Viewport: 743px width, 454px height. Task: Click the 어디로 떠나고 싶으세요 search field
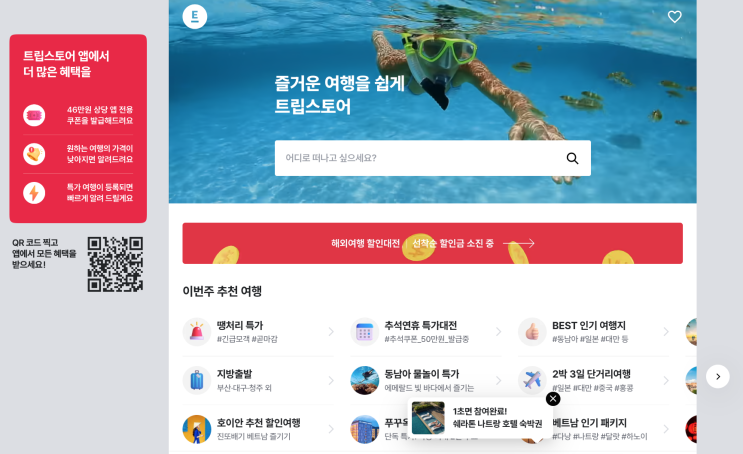tap(433, 158)
